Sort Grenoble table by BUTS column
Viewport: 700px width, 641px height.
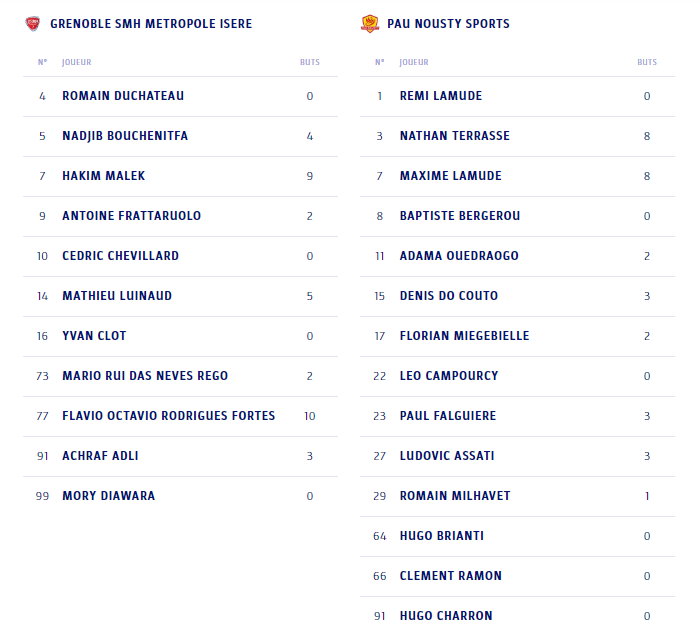309,62
